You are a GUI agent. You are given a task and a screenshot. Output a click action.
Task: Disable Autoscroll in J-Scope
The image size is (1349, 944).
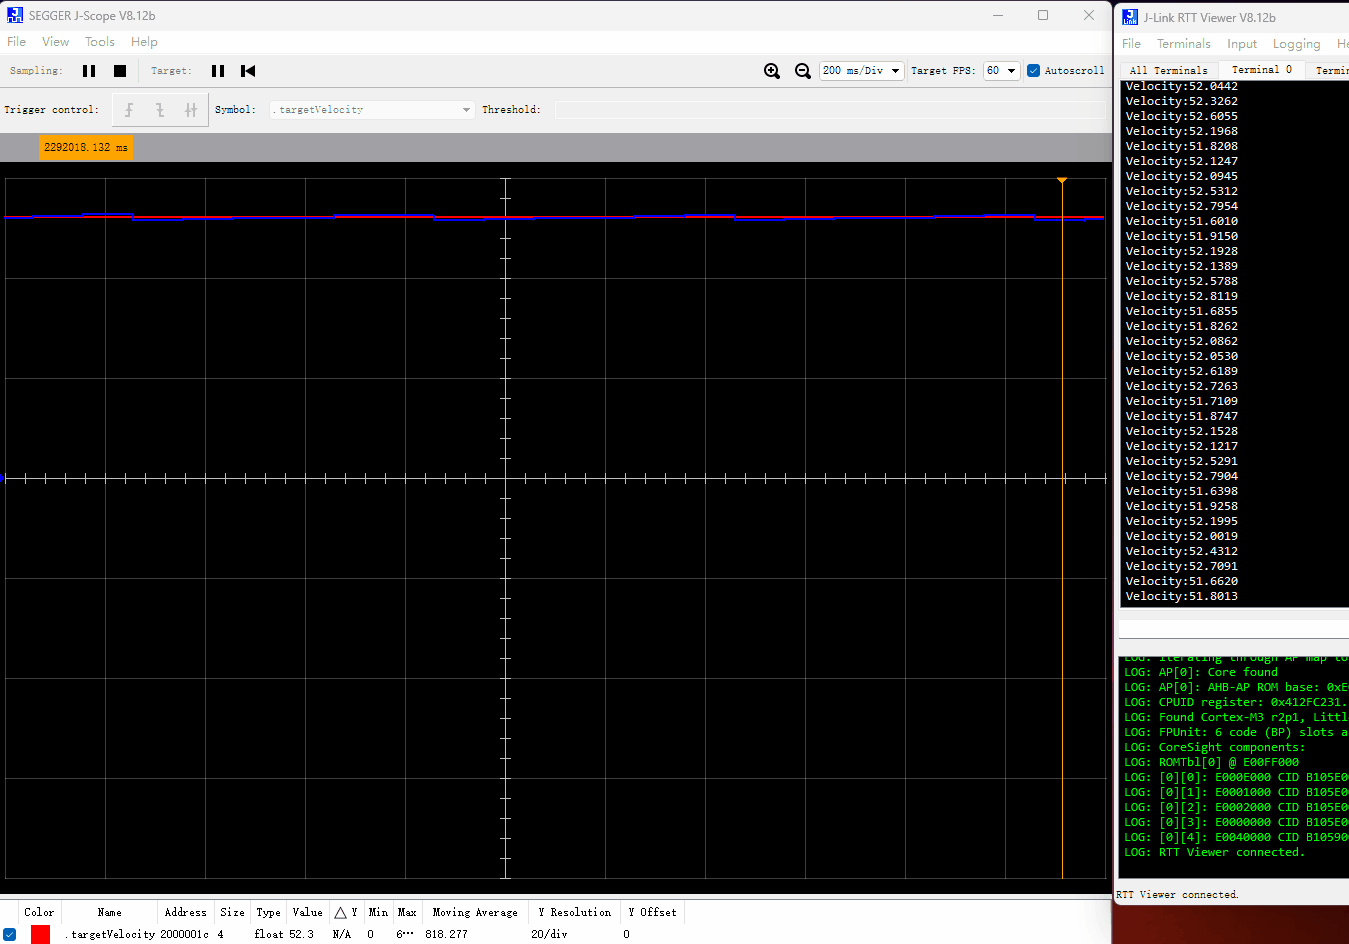point(1035,70)
